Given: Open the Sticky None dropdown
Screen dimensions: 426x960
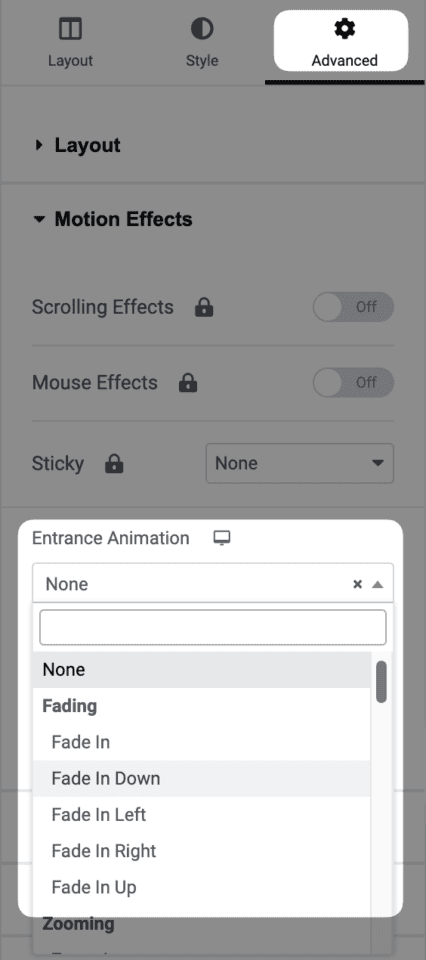Looking at the screenshot, I should pos(300,463).
